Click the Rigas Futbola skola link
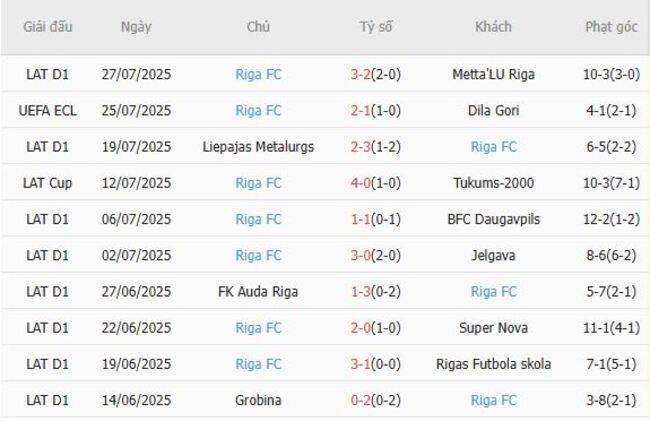Image resolution: width=650 pixels, height=421 pixels. point(493,364)
